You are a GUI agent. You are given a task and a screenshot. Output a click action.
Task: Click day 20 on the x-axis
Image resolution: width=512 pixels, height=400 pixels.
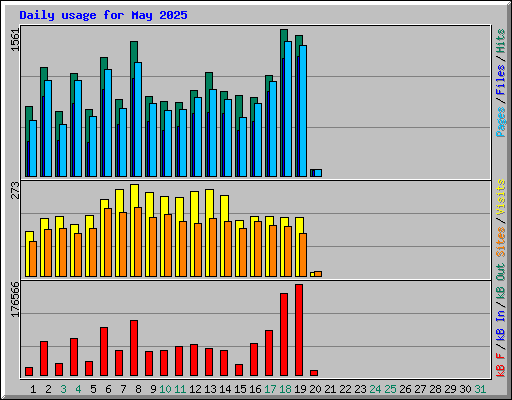[x=315, y=389]
